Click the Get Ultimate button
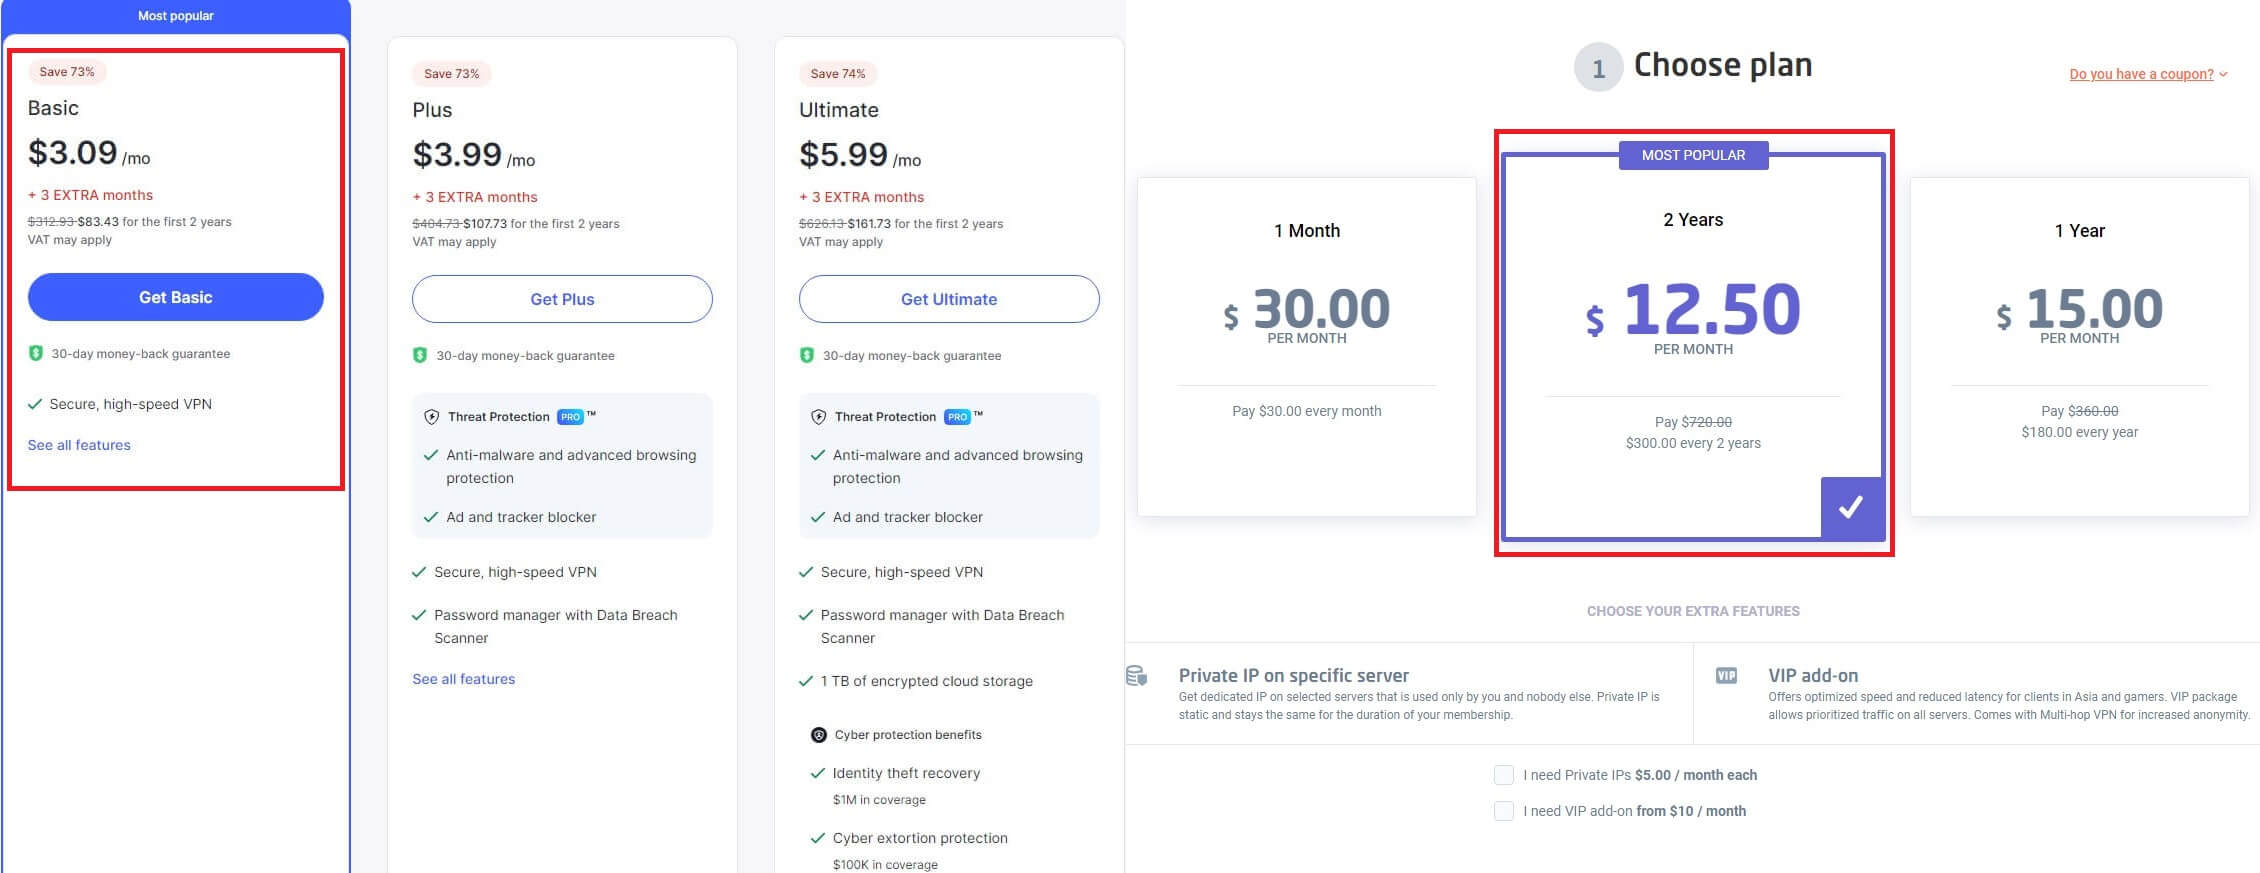 tap(948, 299)
